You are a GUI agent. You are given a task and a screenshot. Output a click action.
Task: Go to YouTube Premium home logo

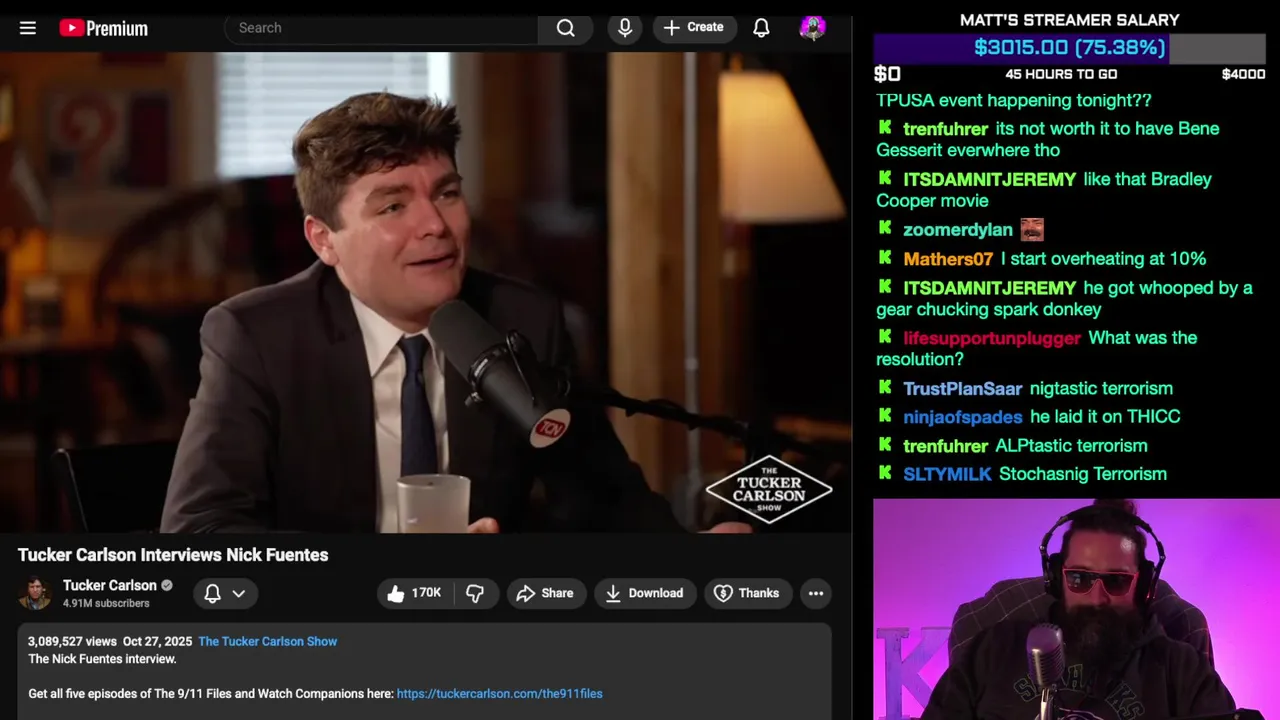(x=103, y=28)
